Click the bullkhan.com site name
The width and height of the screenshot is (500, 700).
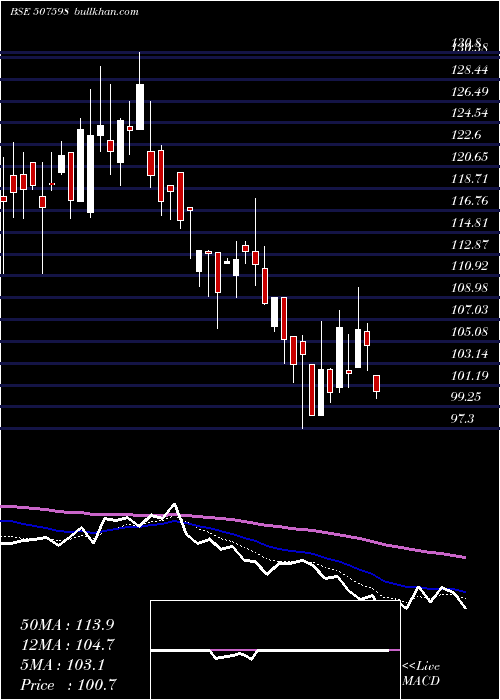click(x=105, y=12)
